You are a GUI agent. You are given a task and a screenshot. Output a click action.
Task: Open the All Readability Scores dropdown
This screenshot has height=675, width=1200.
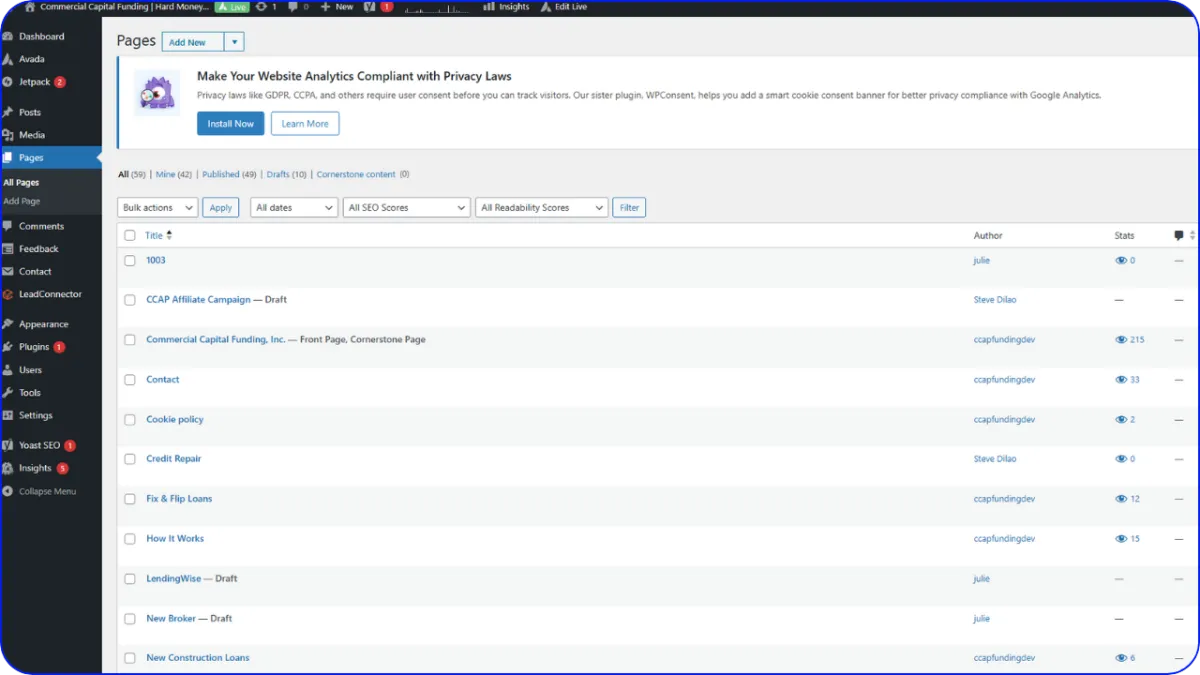(541, 208)
